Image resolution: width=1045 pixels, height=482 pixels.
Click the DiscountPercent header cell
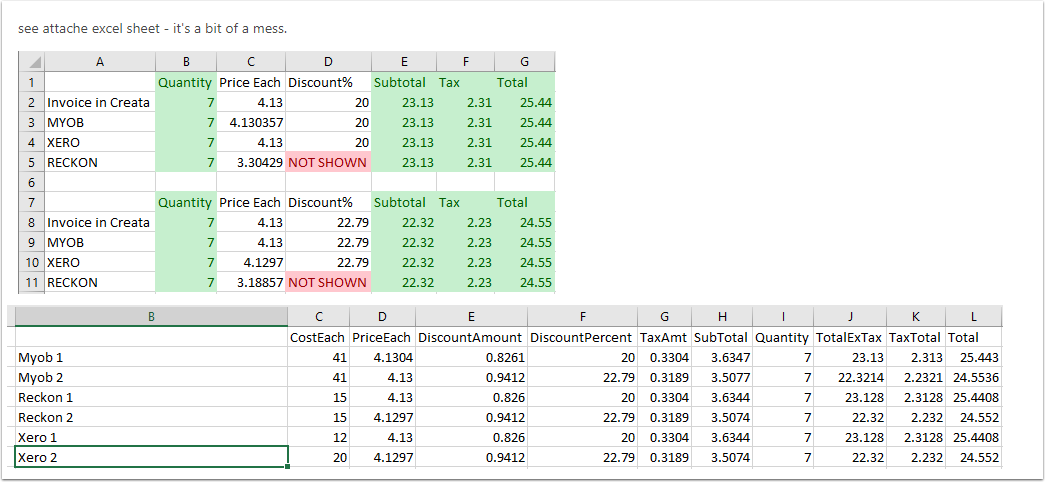coord(582,337)
